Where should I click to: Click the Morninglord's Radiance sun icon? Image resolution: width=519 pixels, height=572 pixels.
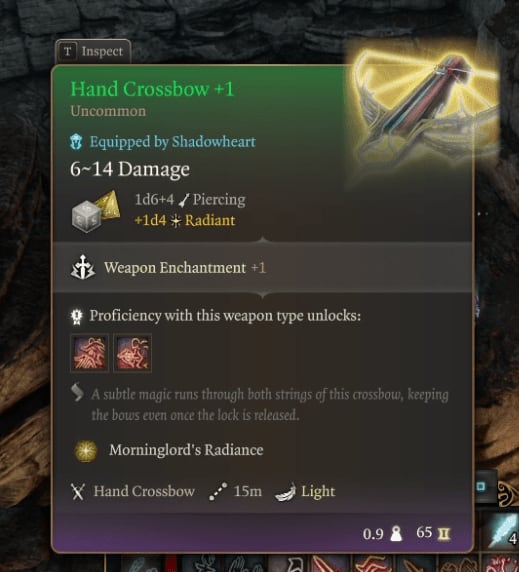click(86, 451)
